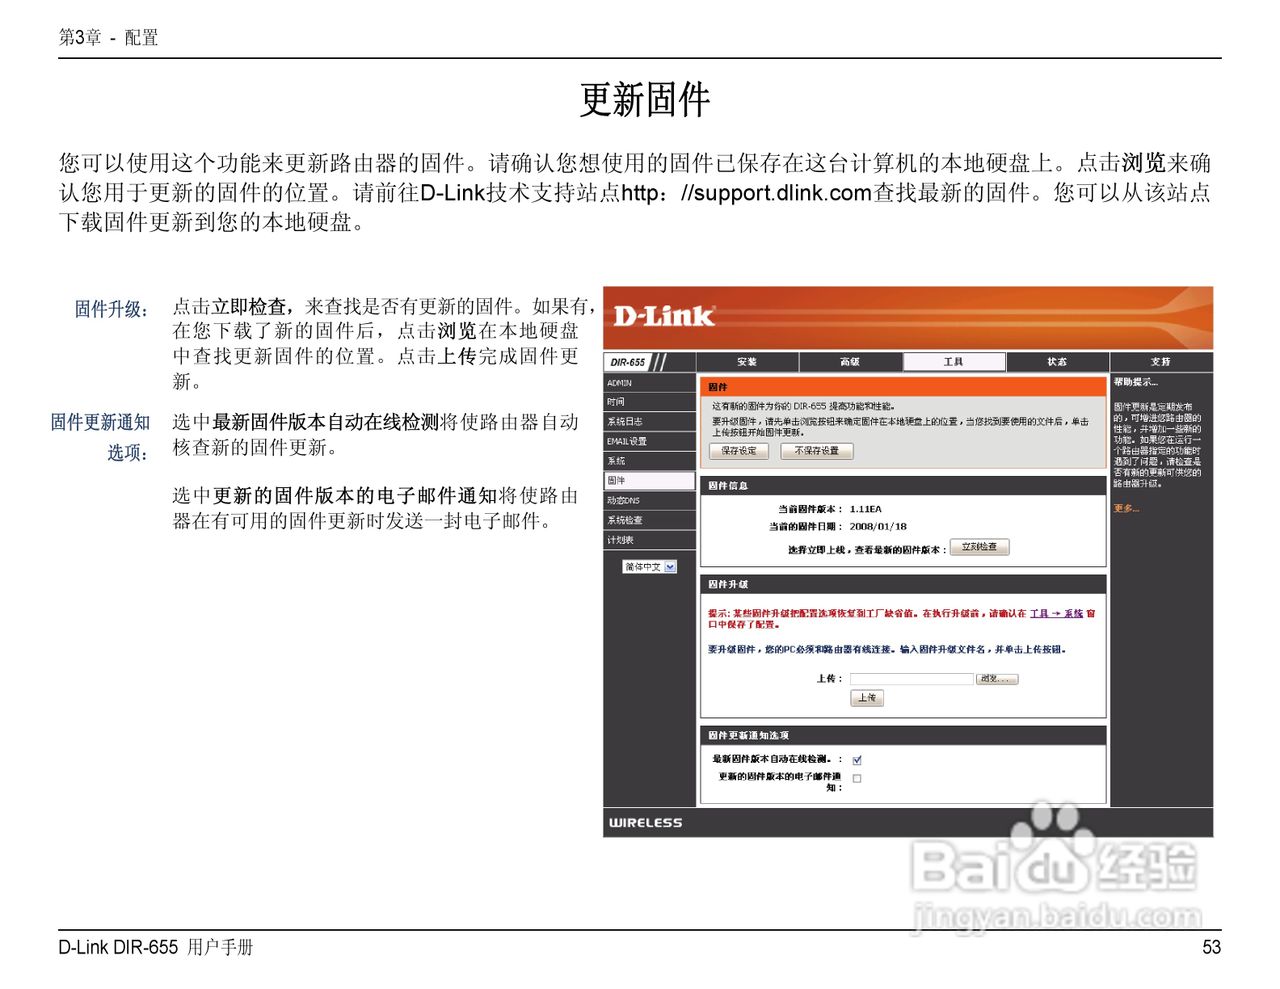This screenshot has height=989, width=1280.
Task: Click the 更多... help link
Action: [x=1126, y=509]
